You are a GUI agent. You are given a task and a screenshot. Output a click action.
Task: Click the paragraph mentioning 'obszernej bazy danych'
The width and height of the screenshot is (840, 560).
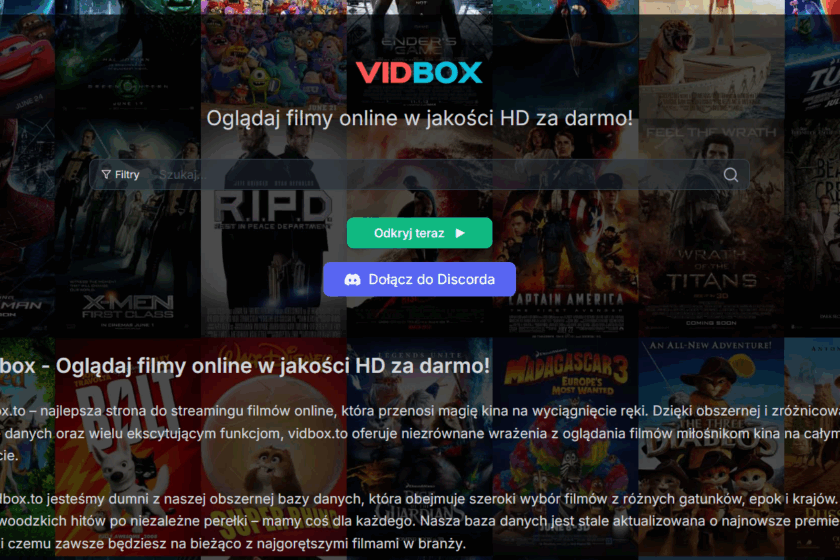click(420, 521)
